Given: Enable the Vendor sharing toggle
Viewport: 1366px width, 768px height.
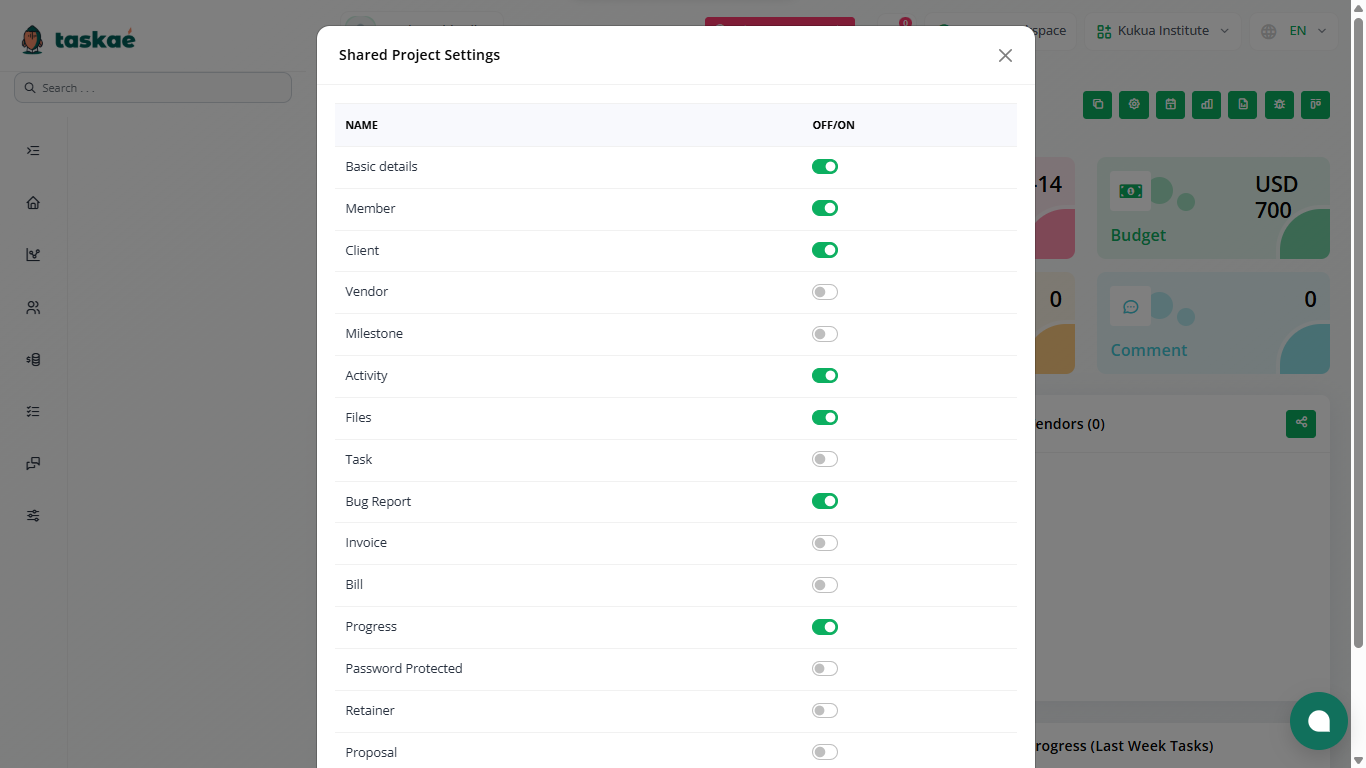Looking at the screenshot, I should (x=825, y=292).
